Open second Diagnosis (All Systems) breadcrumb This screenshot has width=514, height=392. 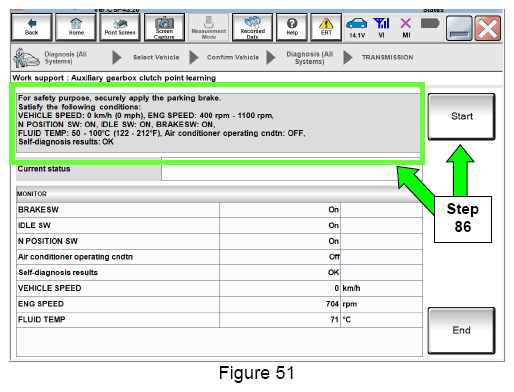(x=310, y=58)
